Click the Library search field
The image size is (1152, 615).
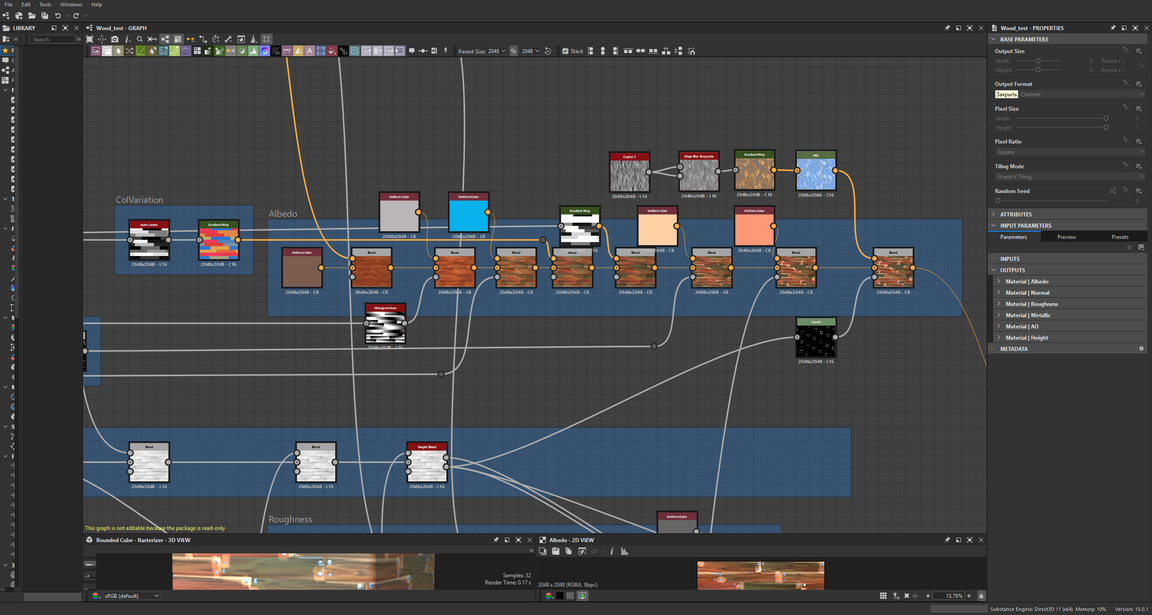coord(52,39)
